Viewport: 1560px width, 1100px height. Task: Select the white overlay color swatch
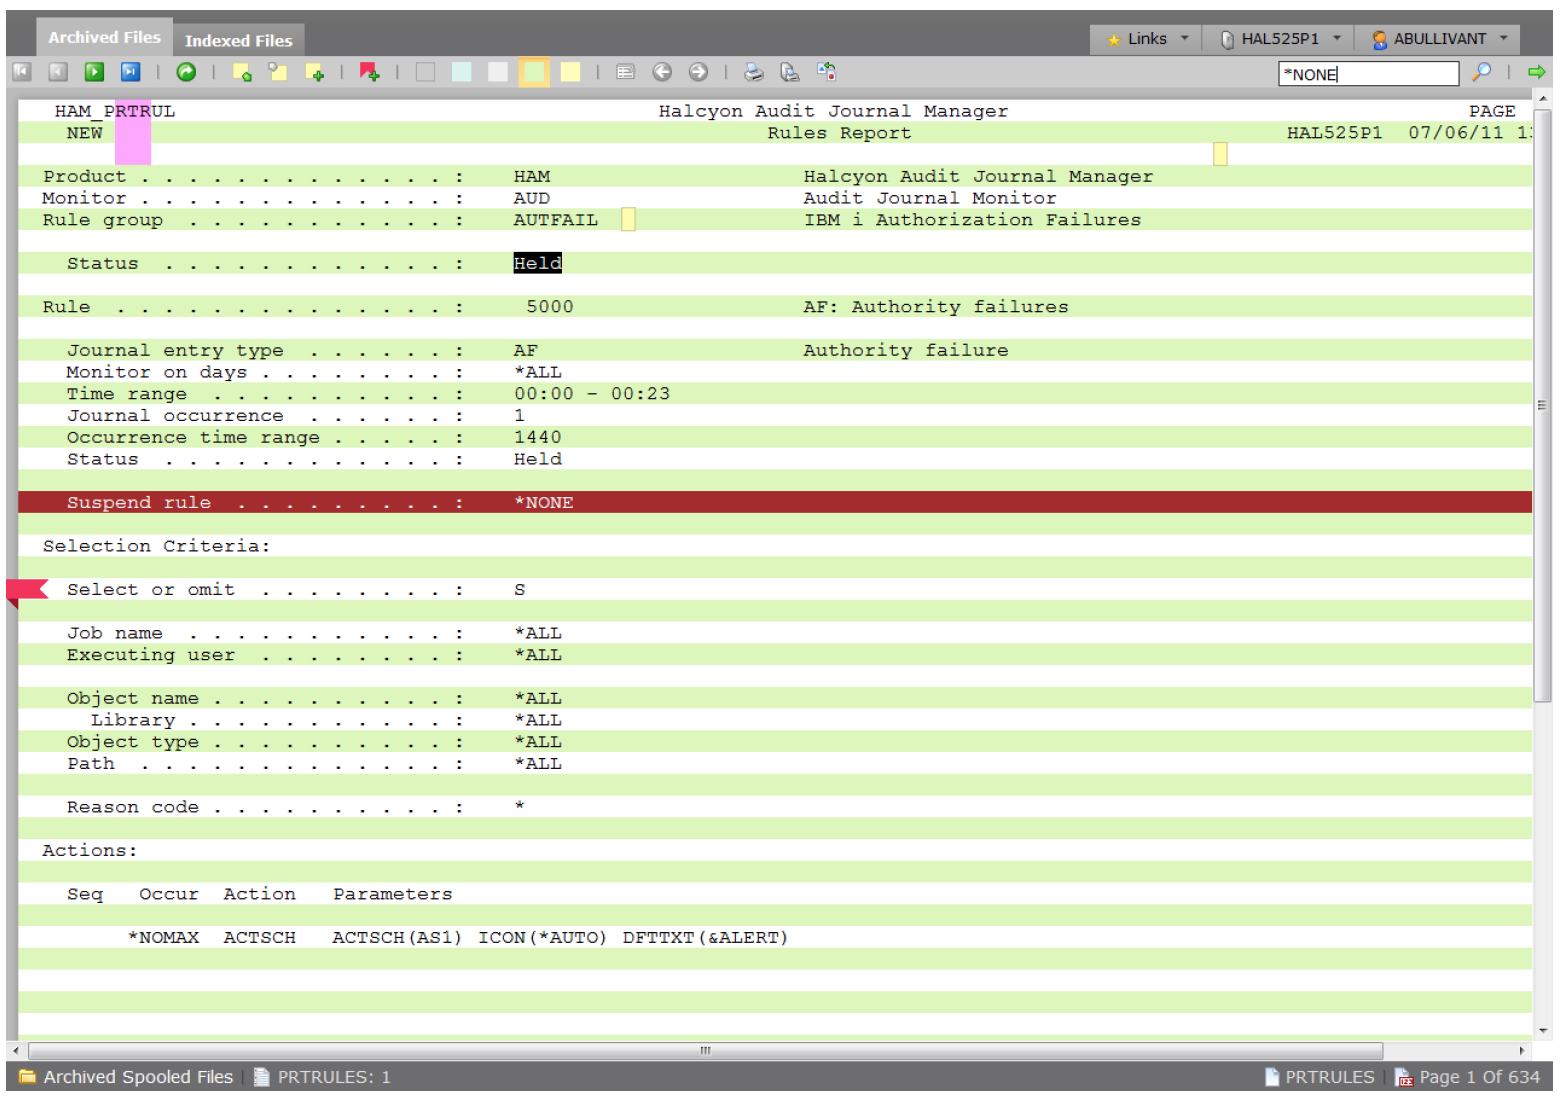[425, 72]
